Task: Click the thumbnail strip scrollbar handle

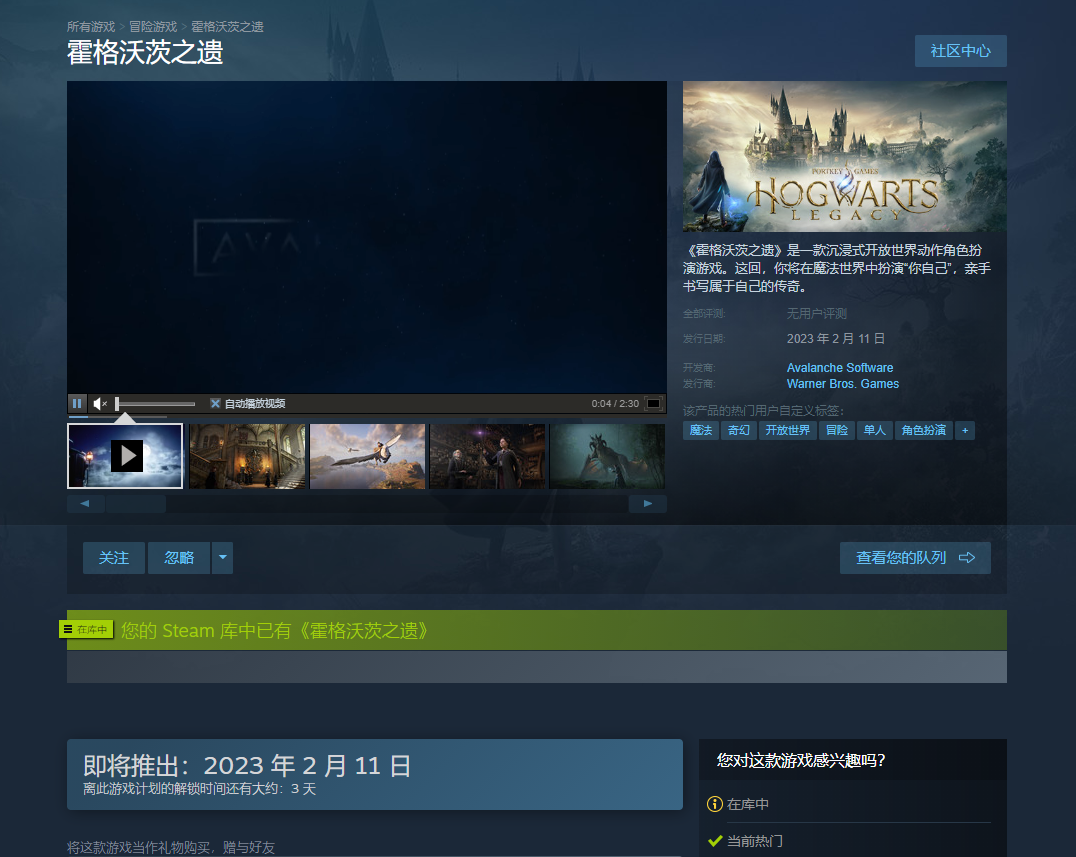Action: pos(136,504)
